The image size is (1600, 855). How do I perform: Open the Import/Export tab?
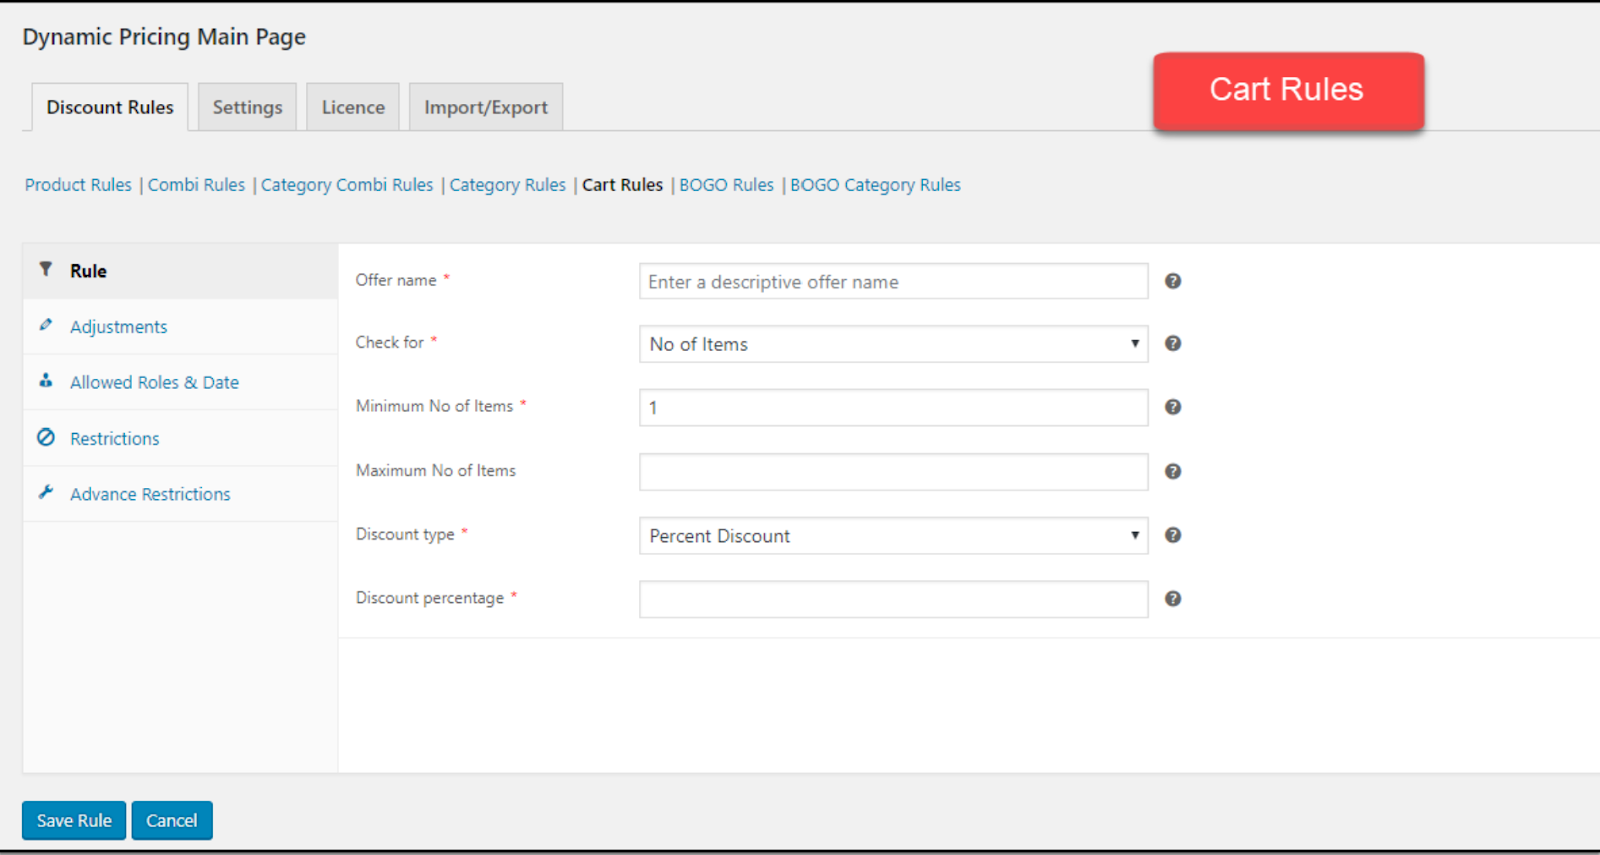[486, 107]
